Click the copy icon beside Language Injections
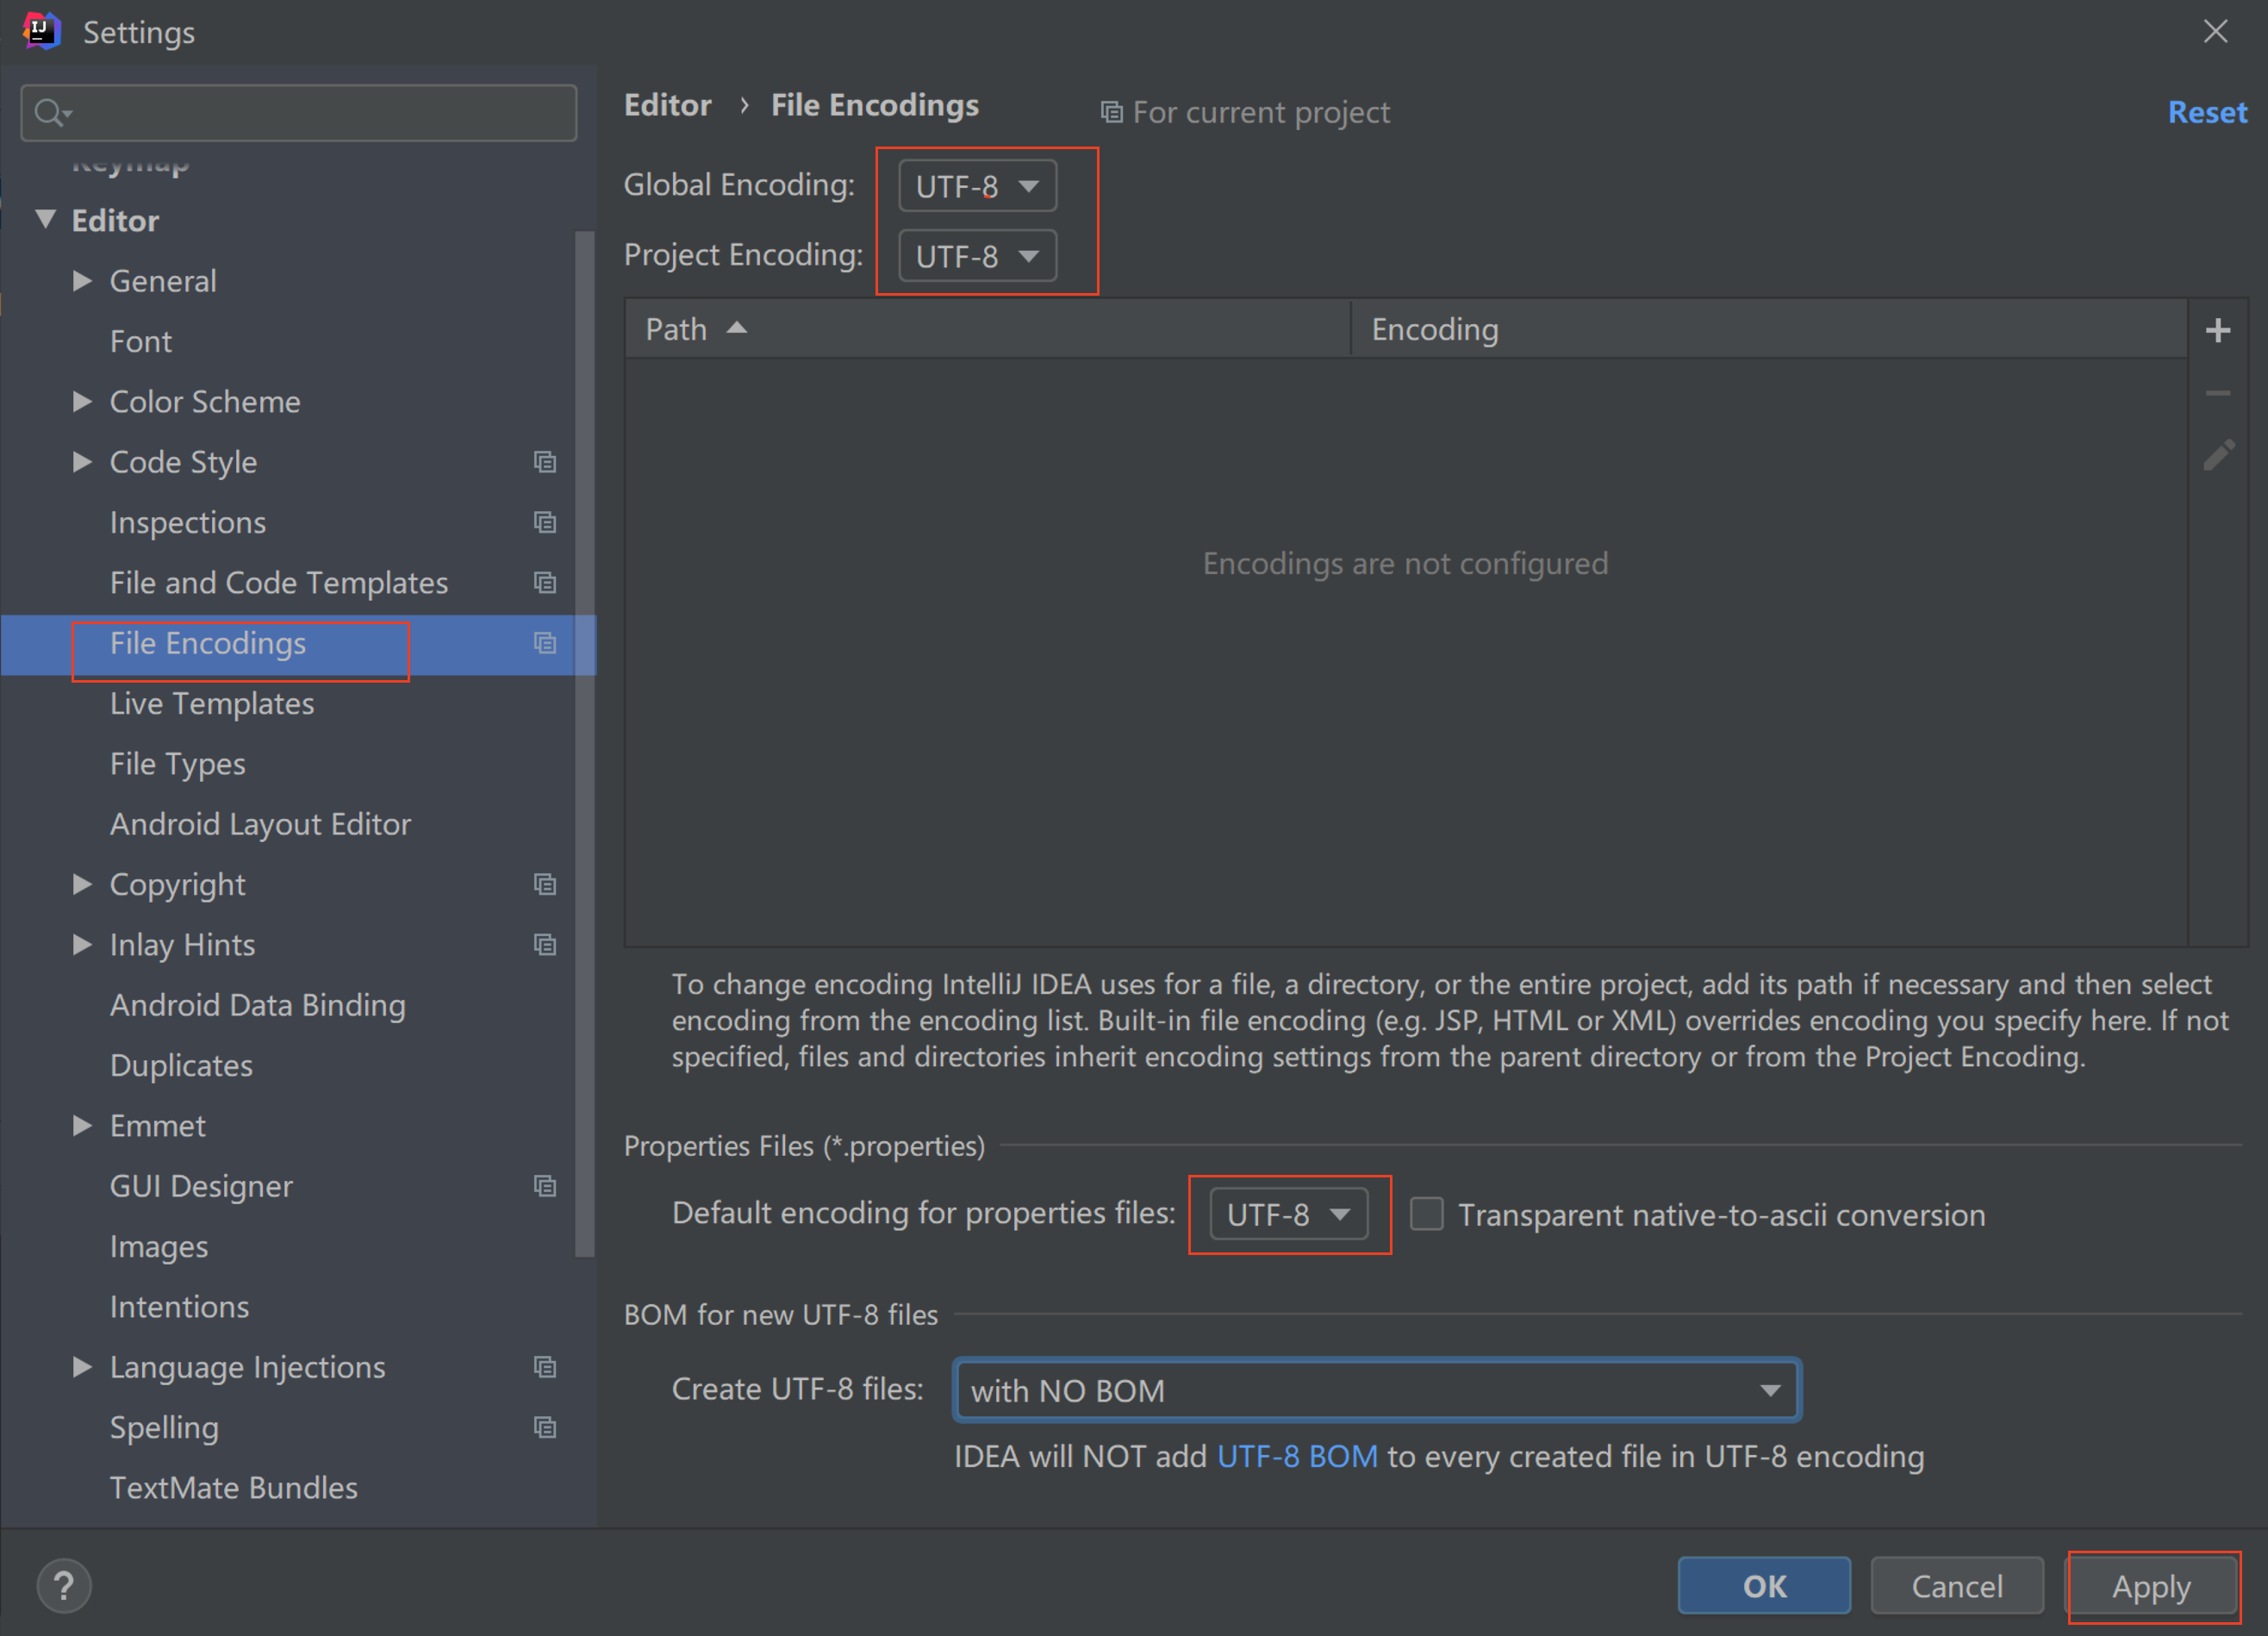The height and width of the screenshot is (1636, 2268). 545,1367
